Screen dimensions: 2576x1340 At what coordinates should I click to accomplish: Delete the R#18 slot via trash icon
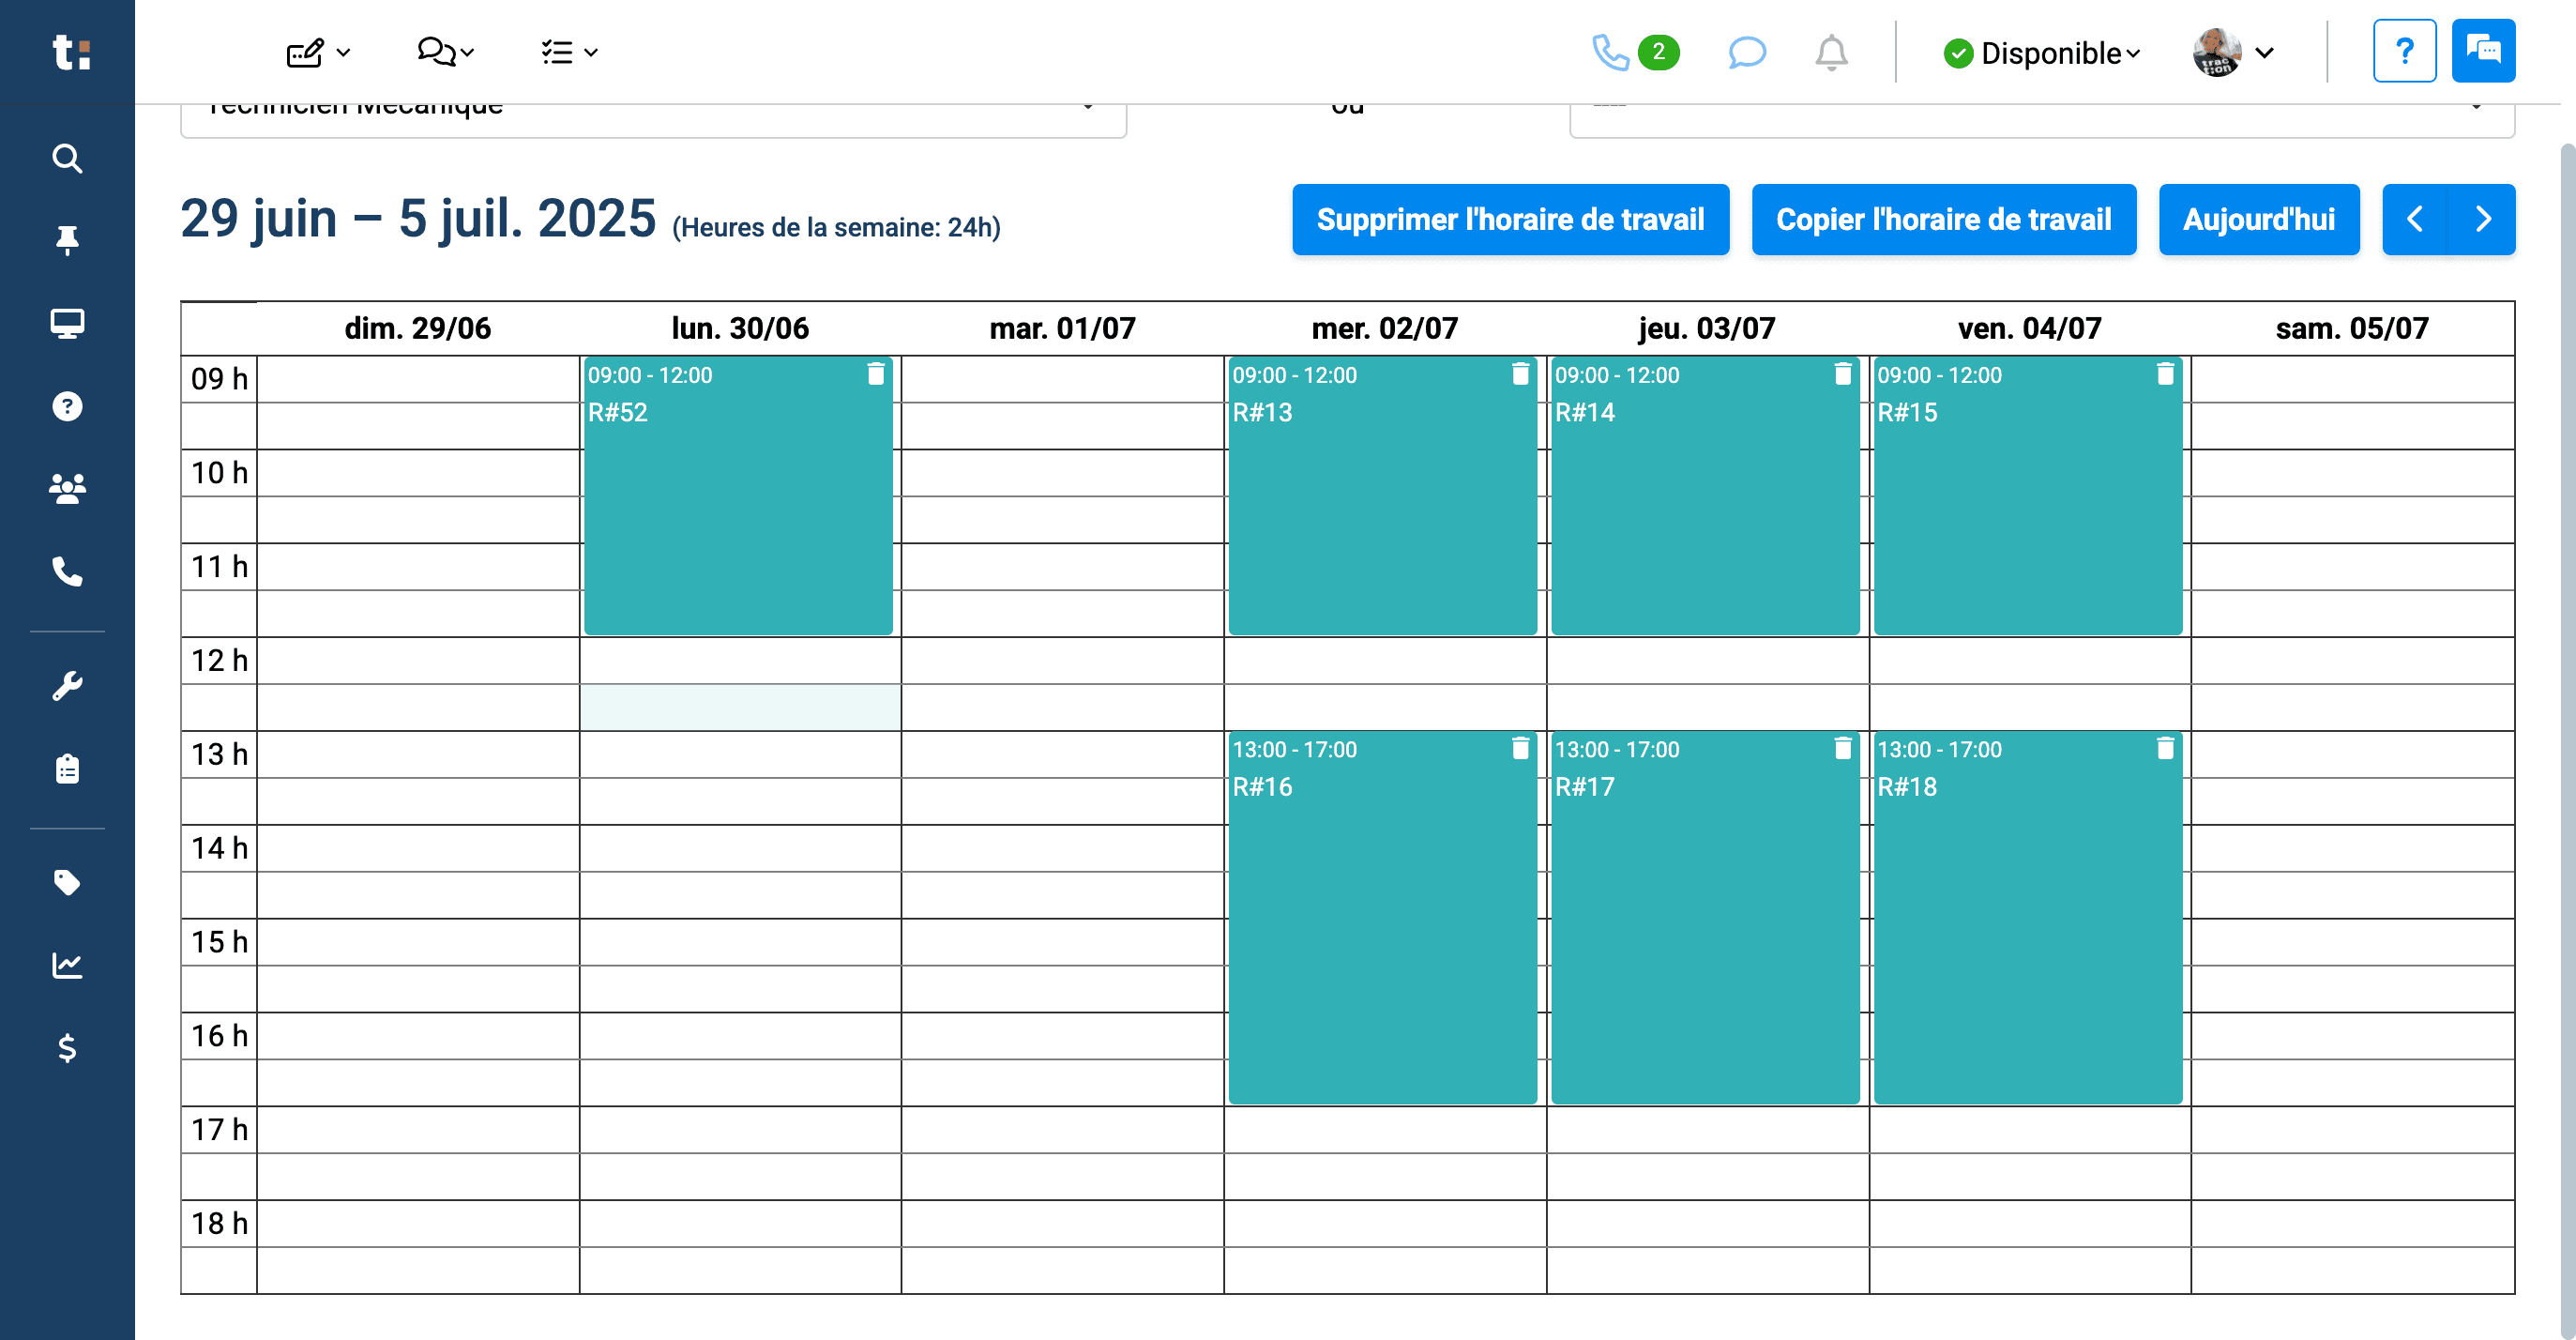coord(2165,748)
